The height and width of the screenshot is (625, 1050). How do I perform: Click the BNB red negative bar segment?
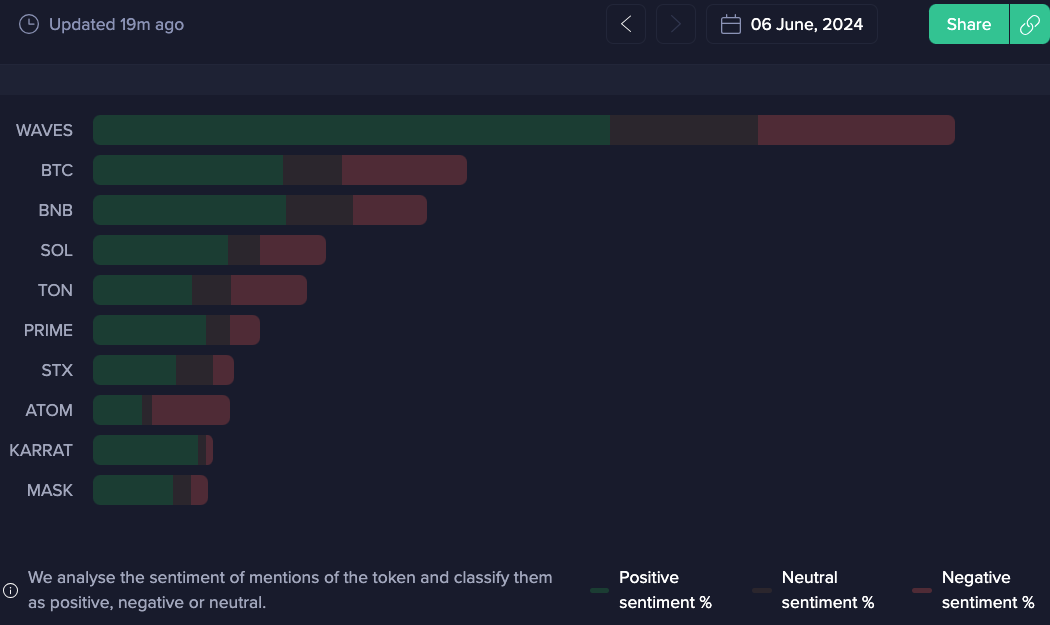tap(390, 210)
